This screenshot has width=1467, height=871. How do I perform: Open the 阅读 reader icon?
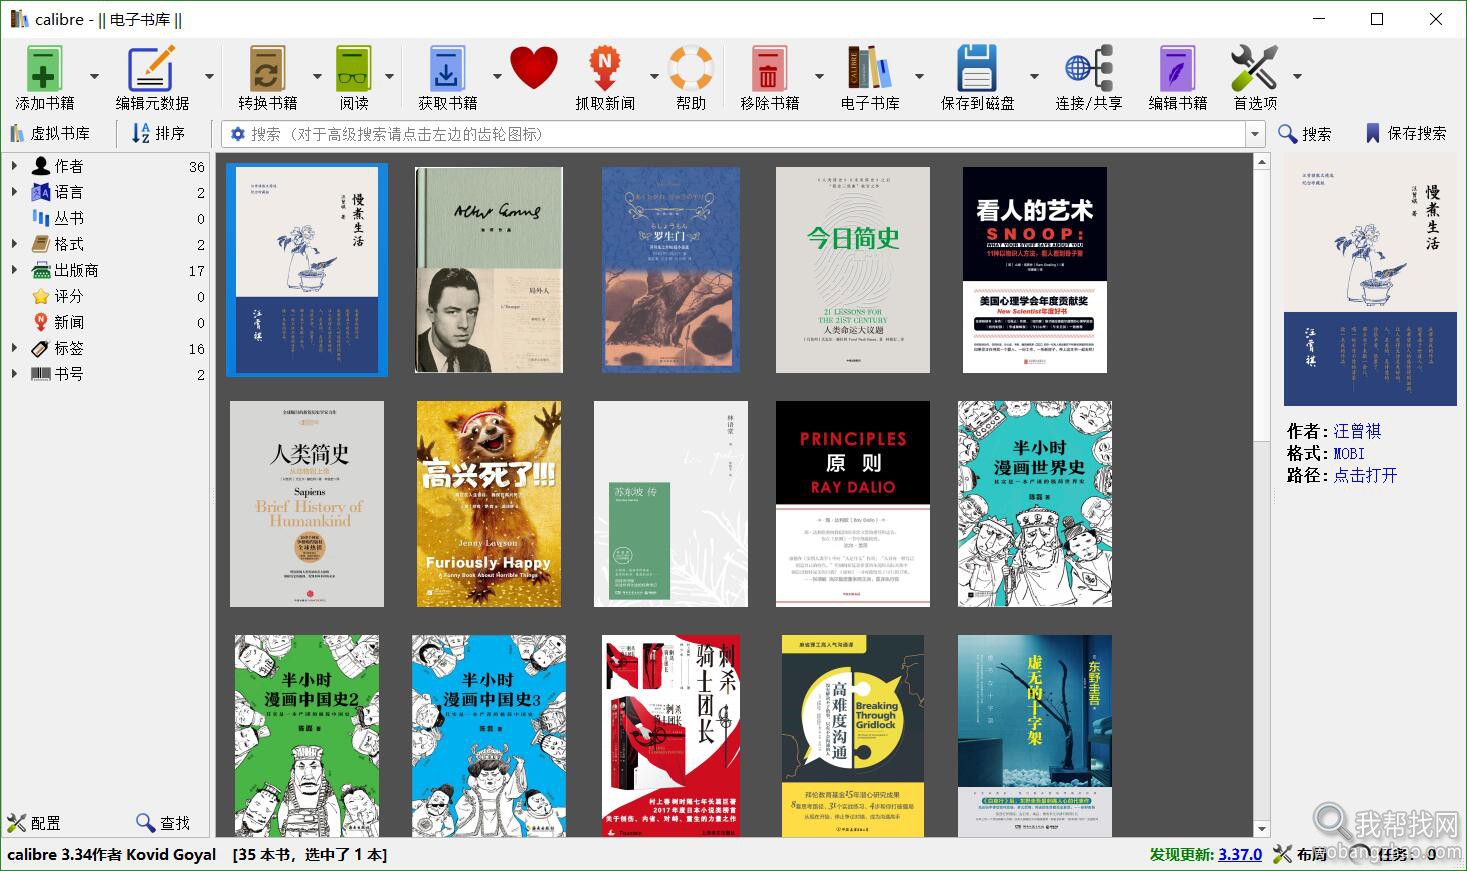coord(354,69)
